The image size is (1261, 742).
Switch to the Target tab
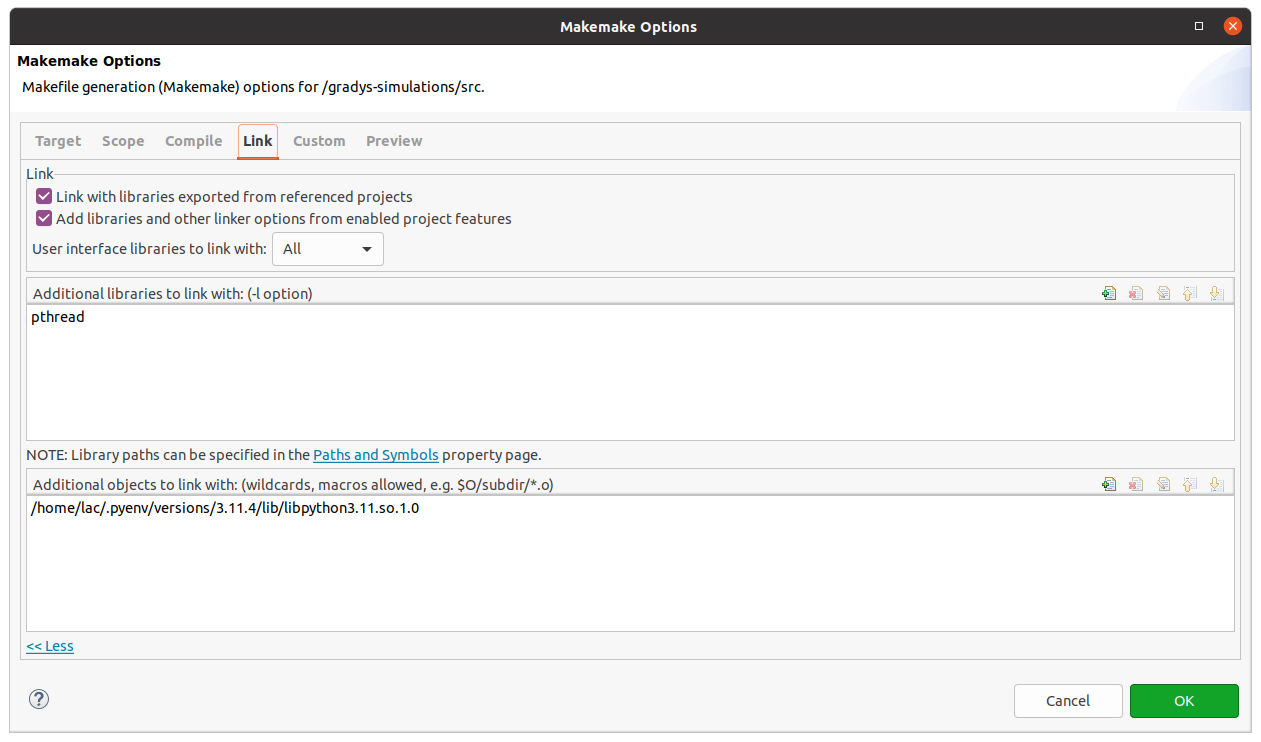coord(58,141)
